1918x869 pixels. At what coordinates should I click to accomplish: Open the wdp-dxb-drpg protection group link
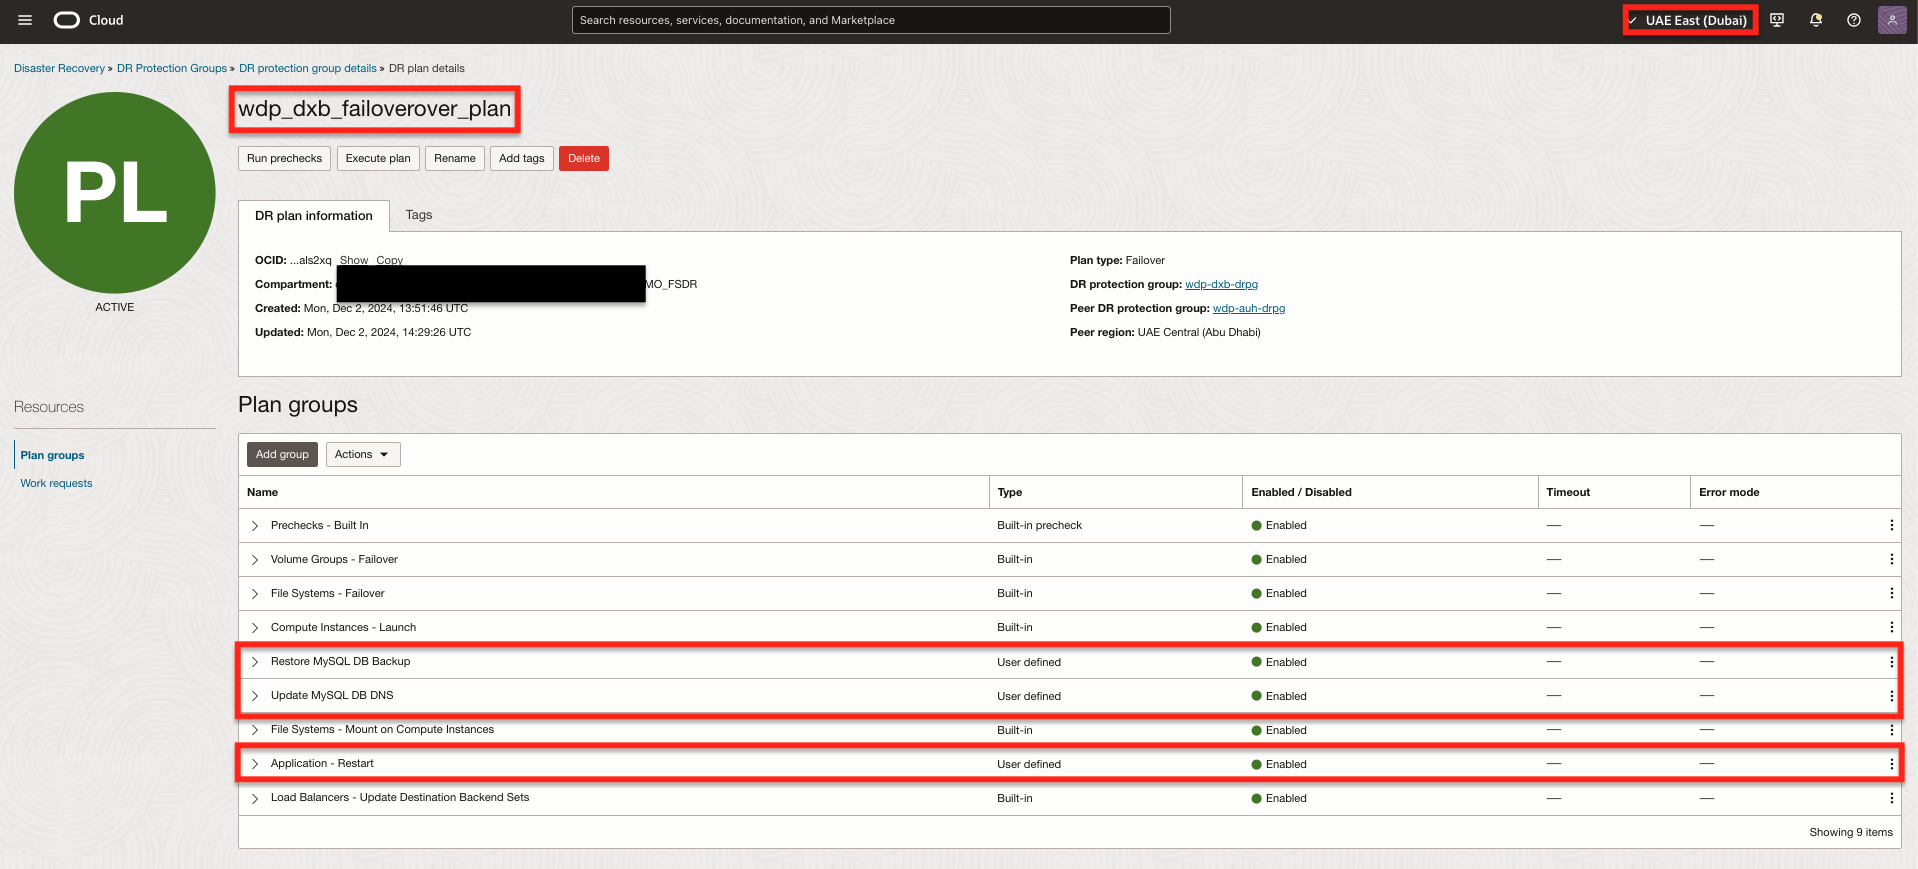(1221, 285)
